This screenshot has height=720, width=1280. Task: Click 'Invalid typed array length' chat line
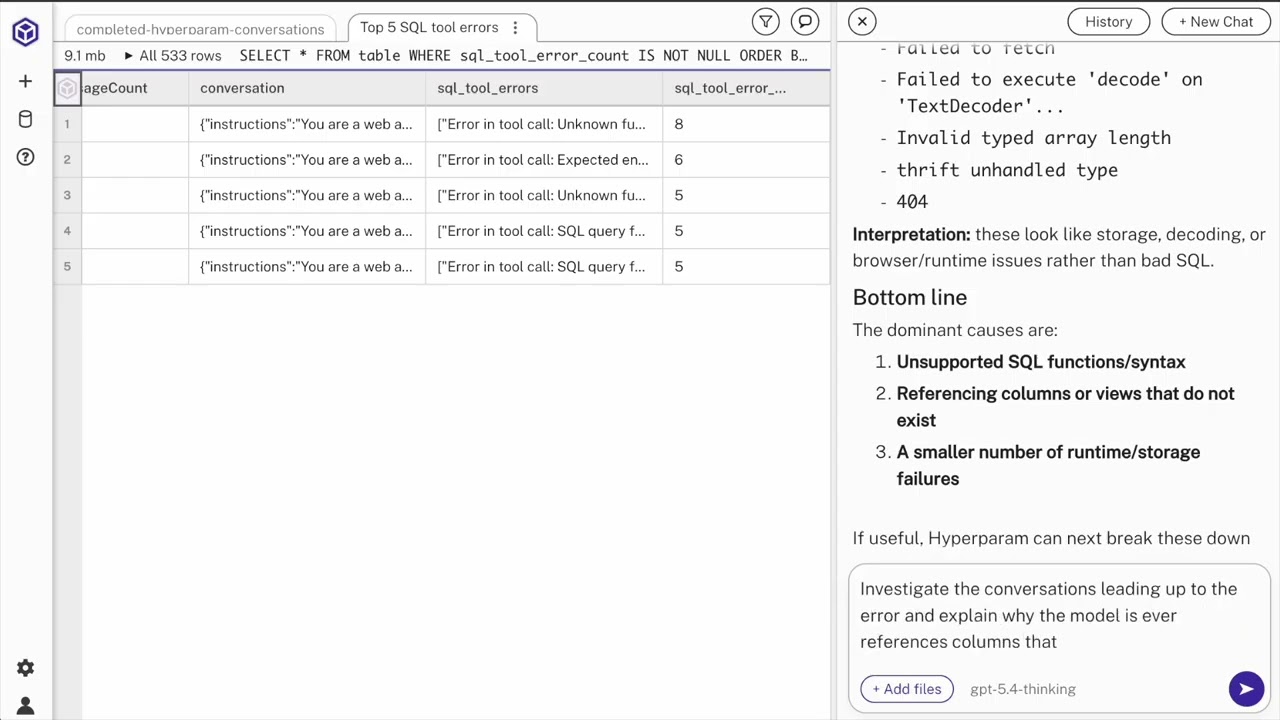[x=1033, y=138]
